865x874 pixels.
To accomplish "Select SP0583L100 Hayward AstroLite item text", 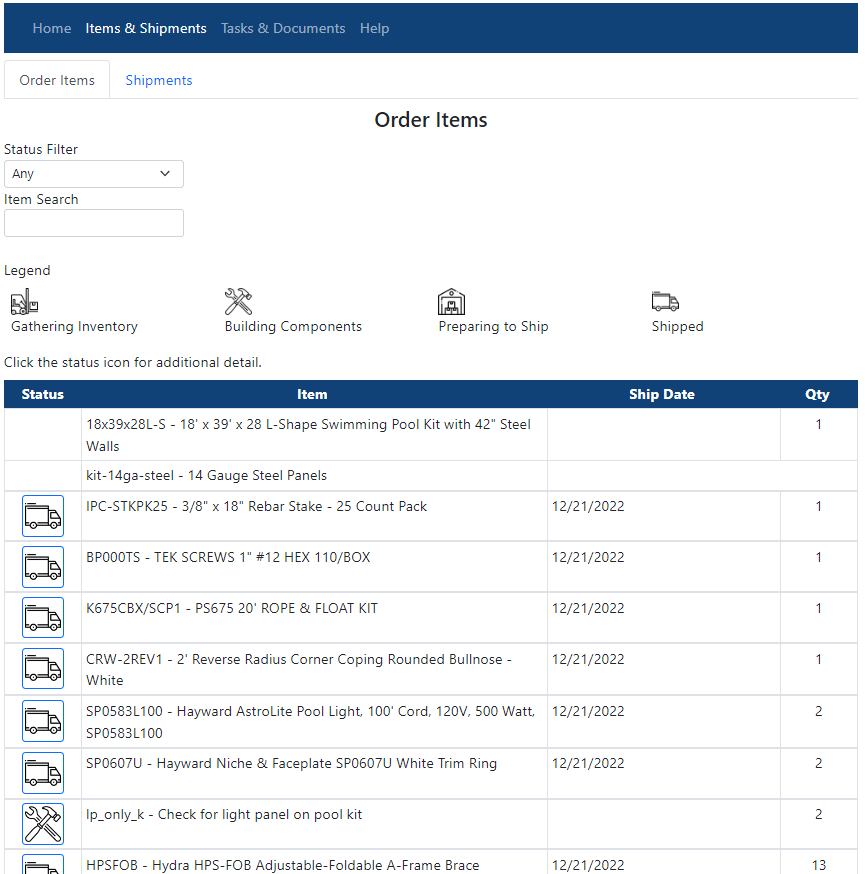I will (310, 722).
